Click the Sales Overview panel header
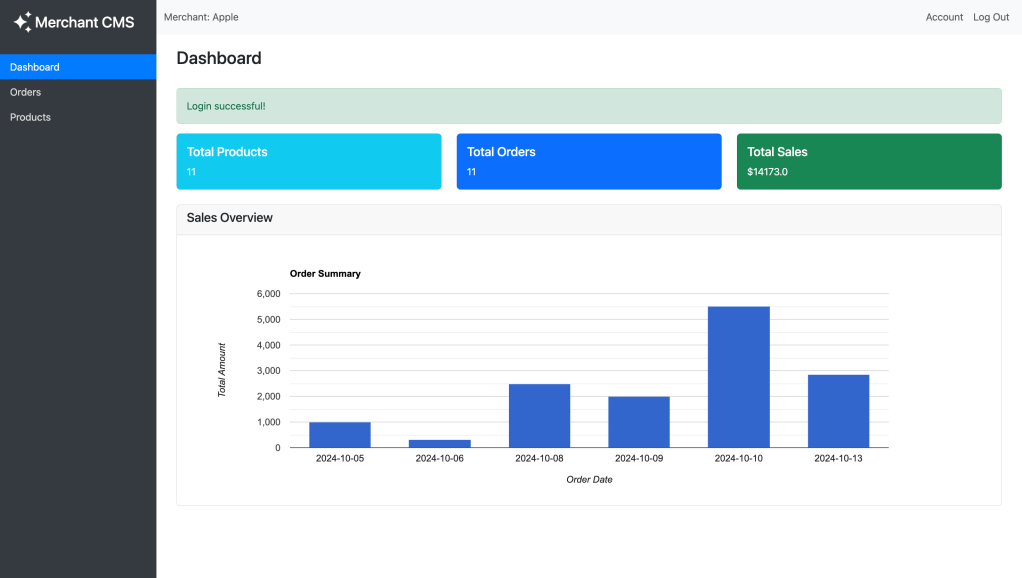The height and width of the screenshot is (578, 1022). 589,218
